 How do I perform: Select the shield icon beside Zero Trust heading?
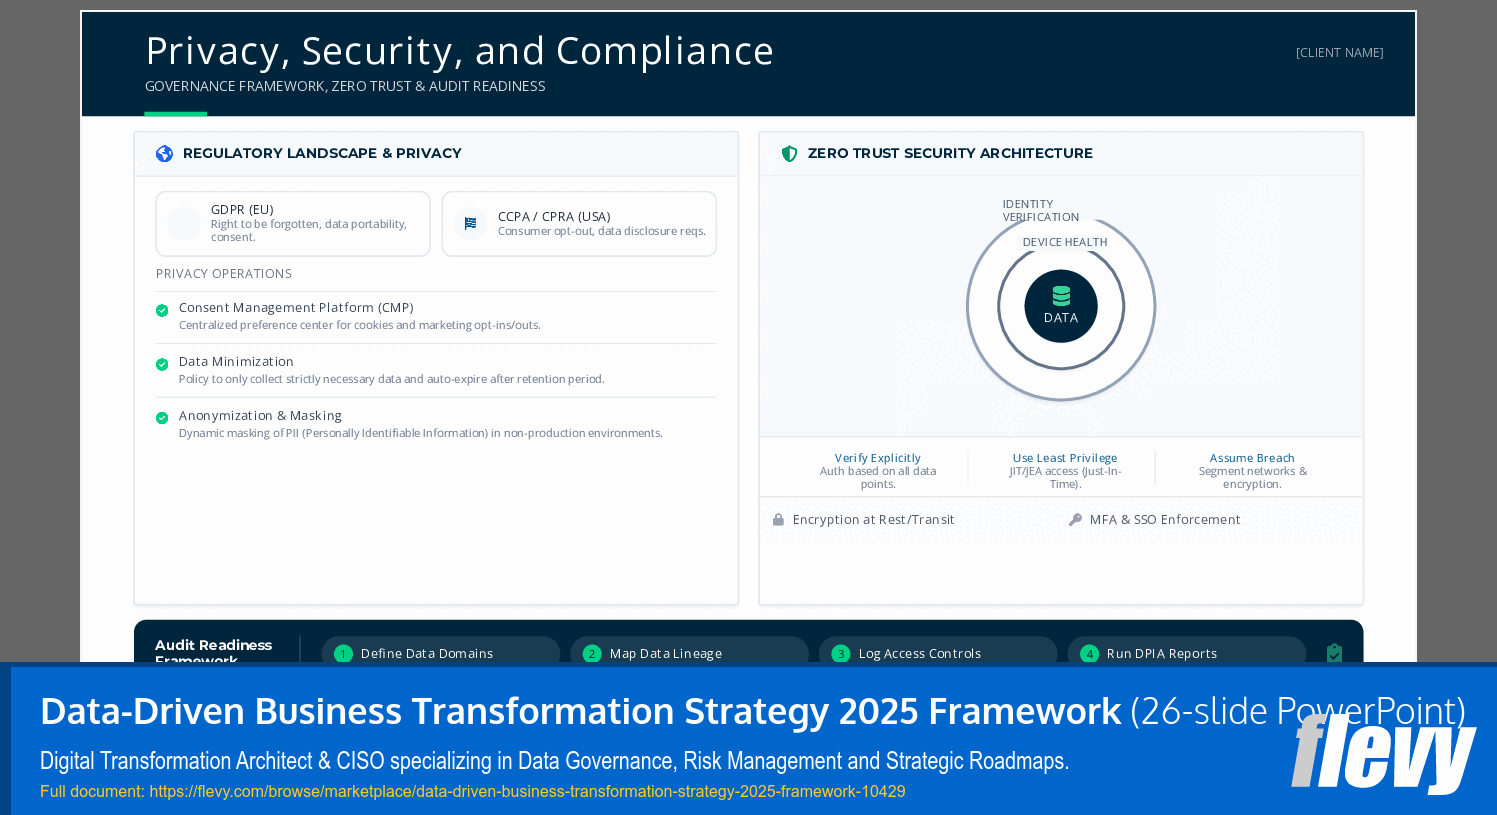tap(790, 153)
